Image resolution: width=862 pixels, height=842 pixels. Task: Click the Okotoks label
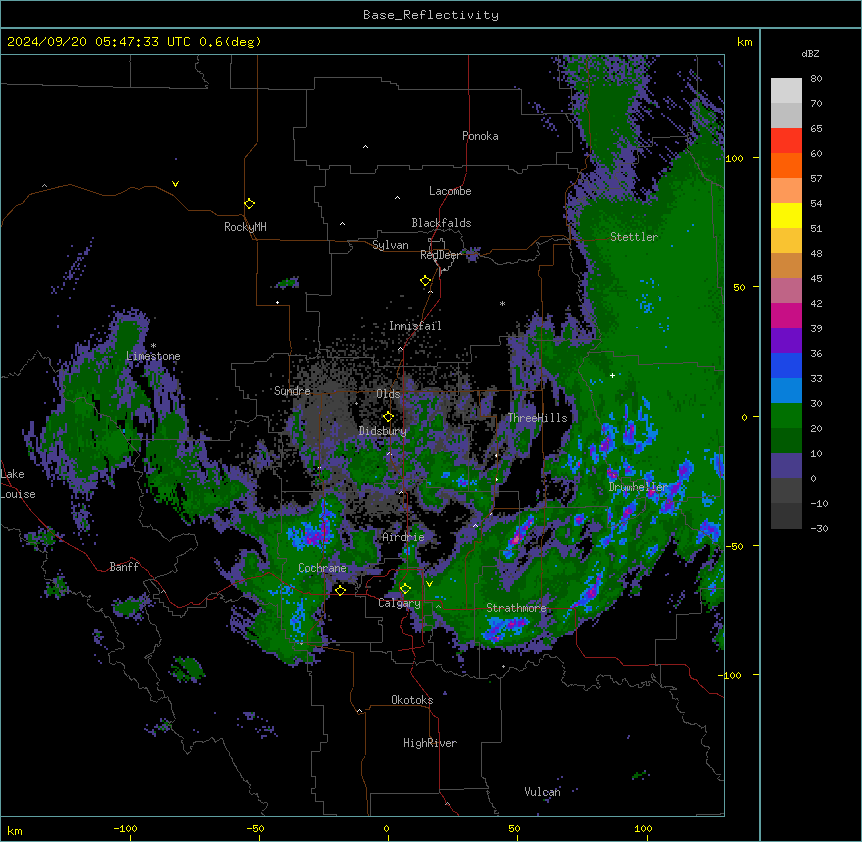click(412, 700)
